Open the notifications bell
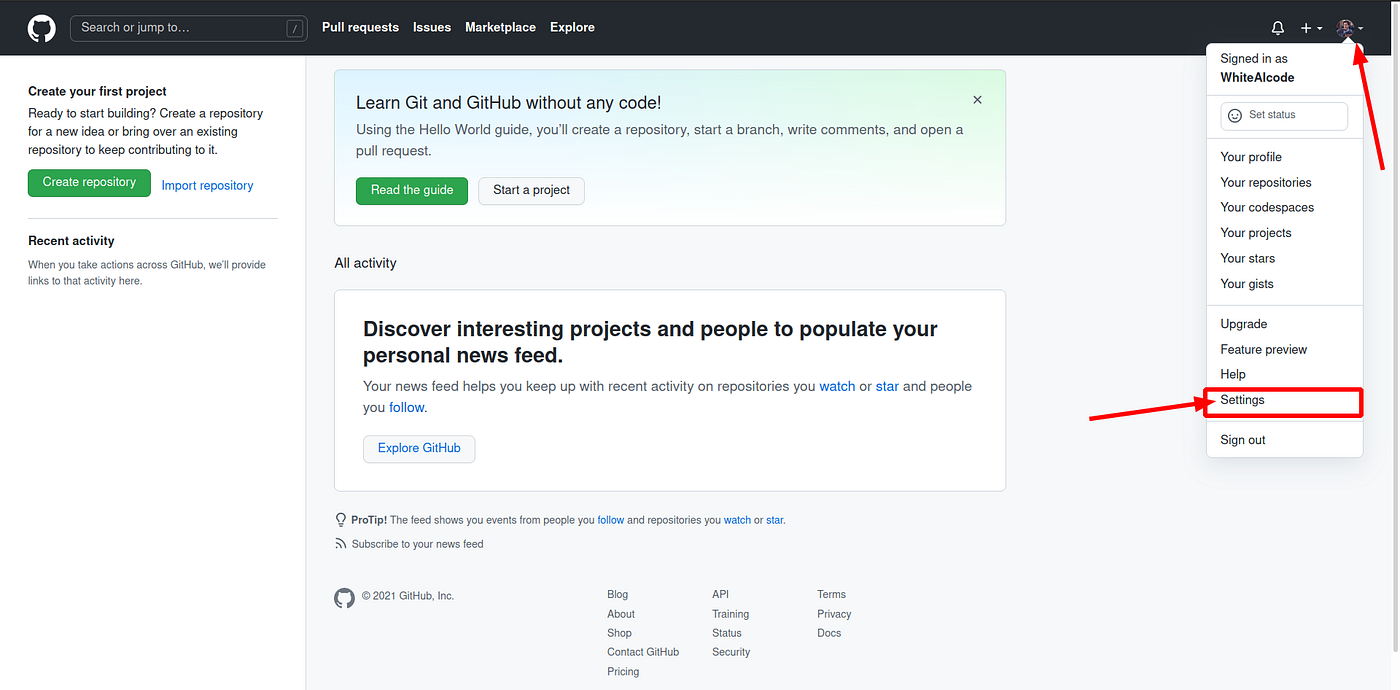1400x690 pixels. coord(1277,27)
